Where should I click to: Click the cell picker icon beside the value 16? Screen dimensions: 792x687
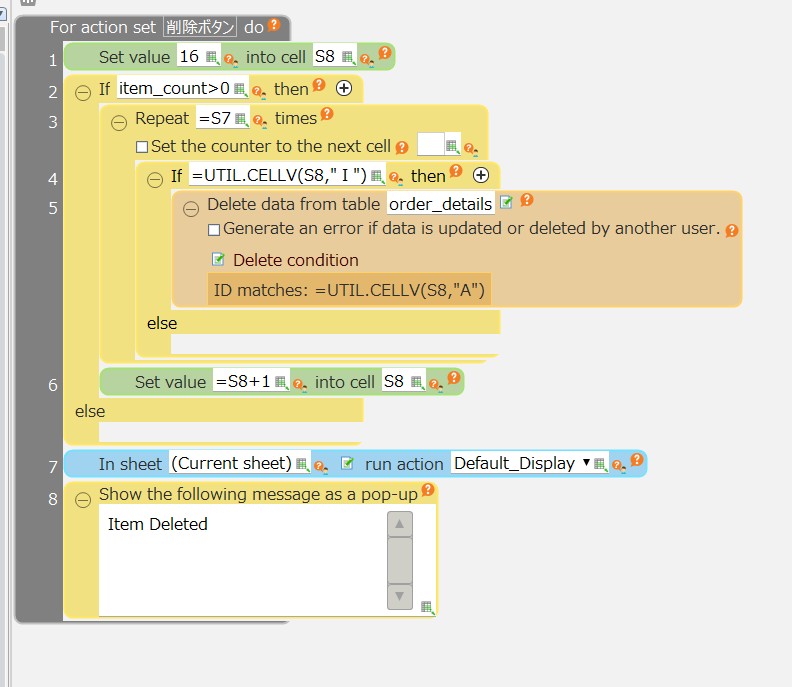coord(211,58)
